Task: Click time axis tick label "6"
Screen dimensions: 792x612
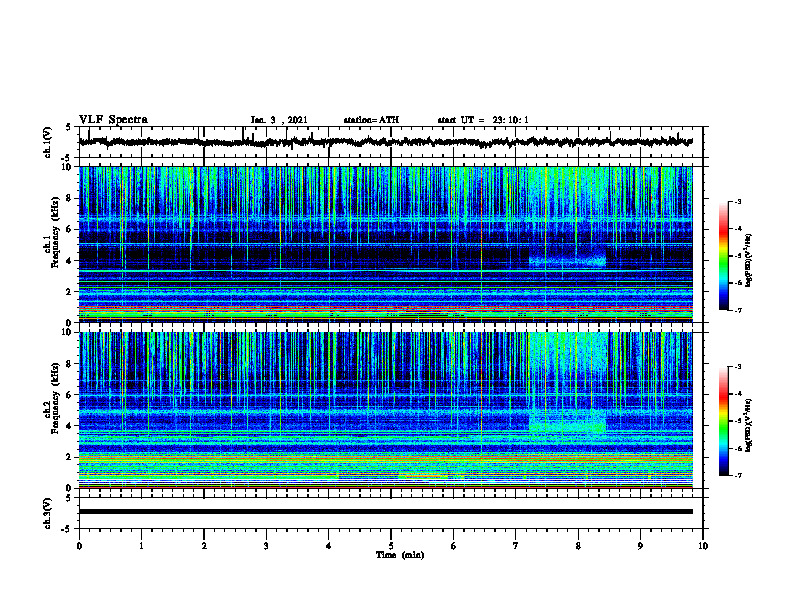Action: (454, 546)
